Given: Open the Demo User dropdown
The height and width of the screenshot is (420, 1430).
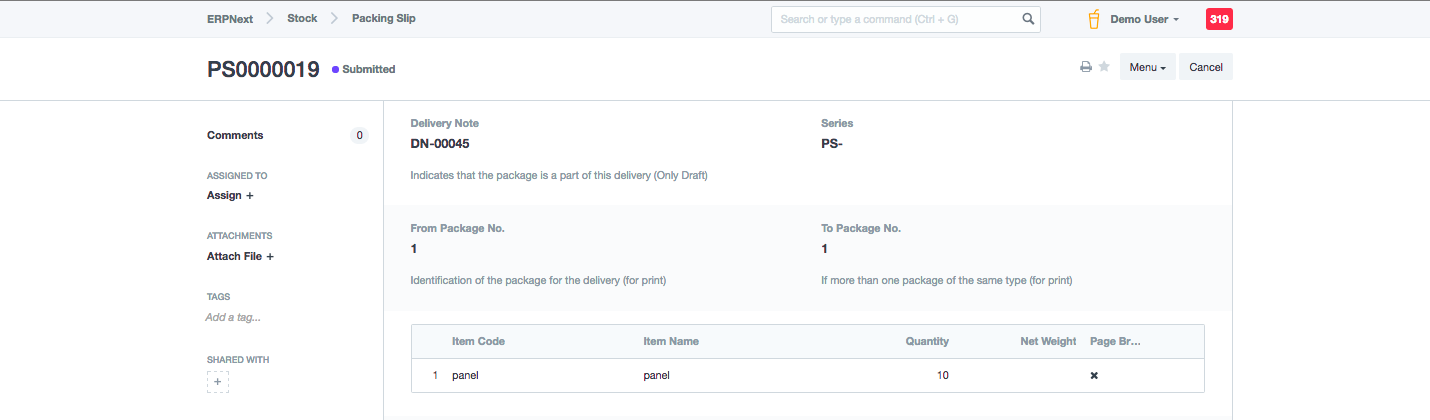Looking at the screenshot, I should pos(1145,19).
